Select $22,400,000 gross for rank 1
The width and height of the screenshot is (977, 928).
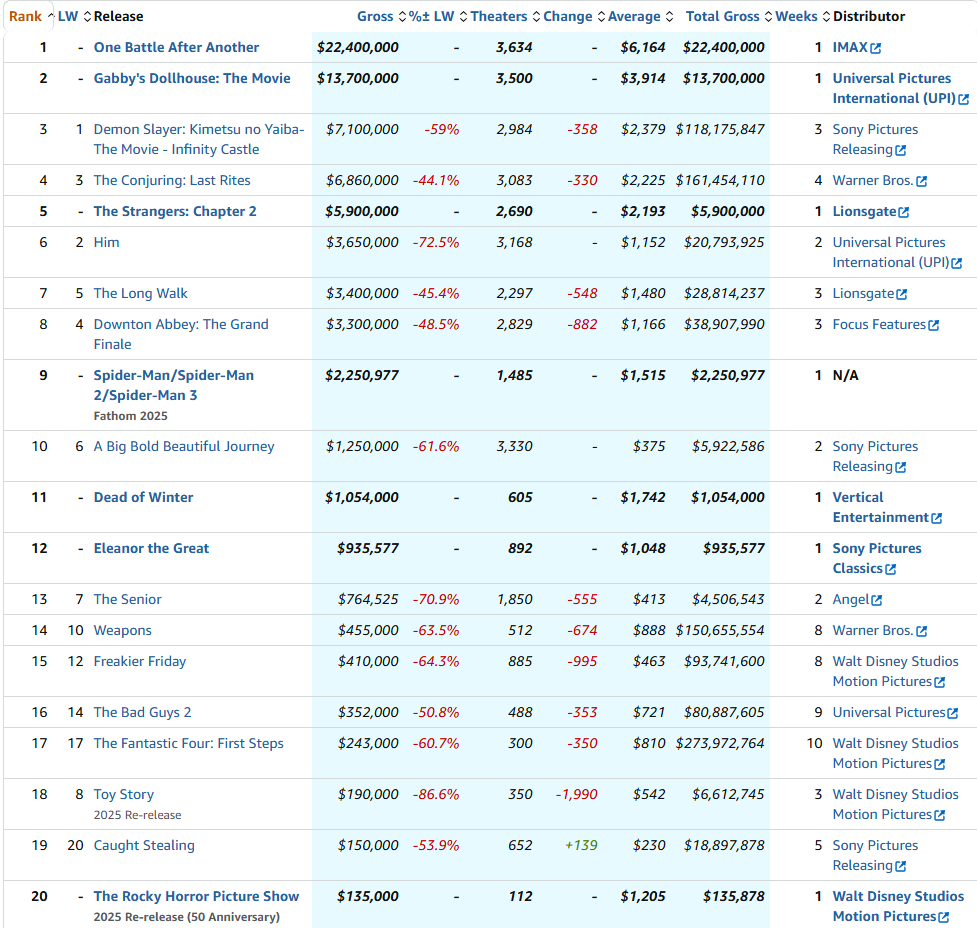click(358, 47)
